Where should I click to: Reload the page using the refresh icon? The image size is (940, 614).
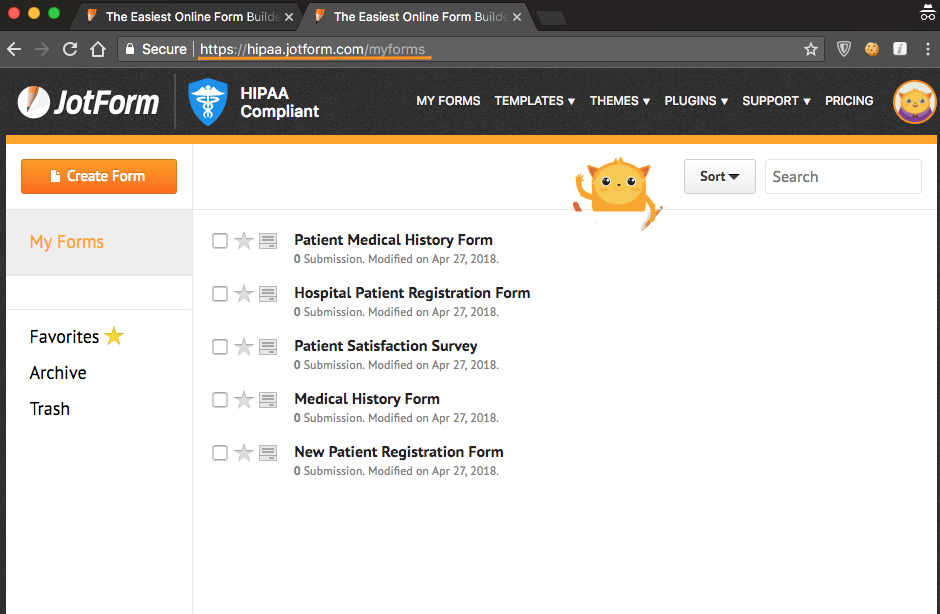(x=70, y=49)
